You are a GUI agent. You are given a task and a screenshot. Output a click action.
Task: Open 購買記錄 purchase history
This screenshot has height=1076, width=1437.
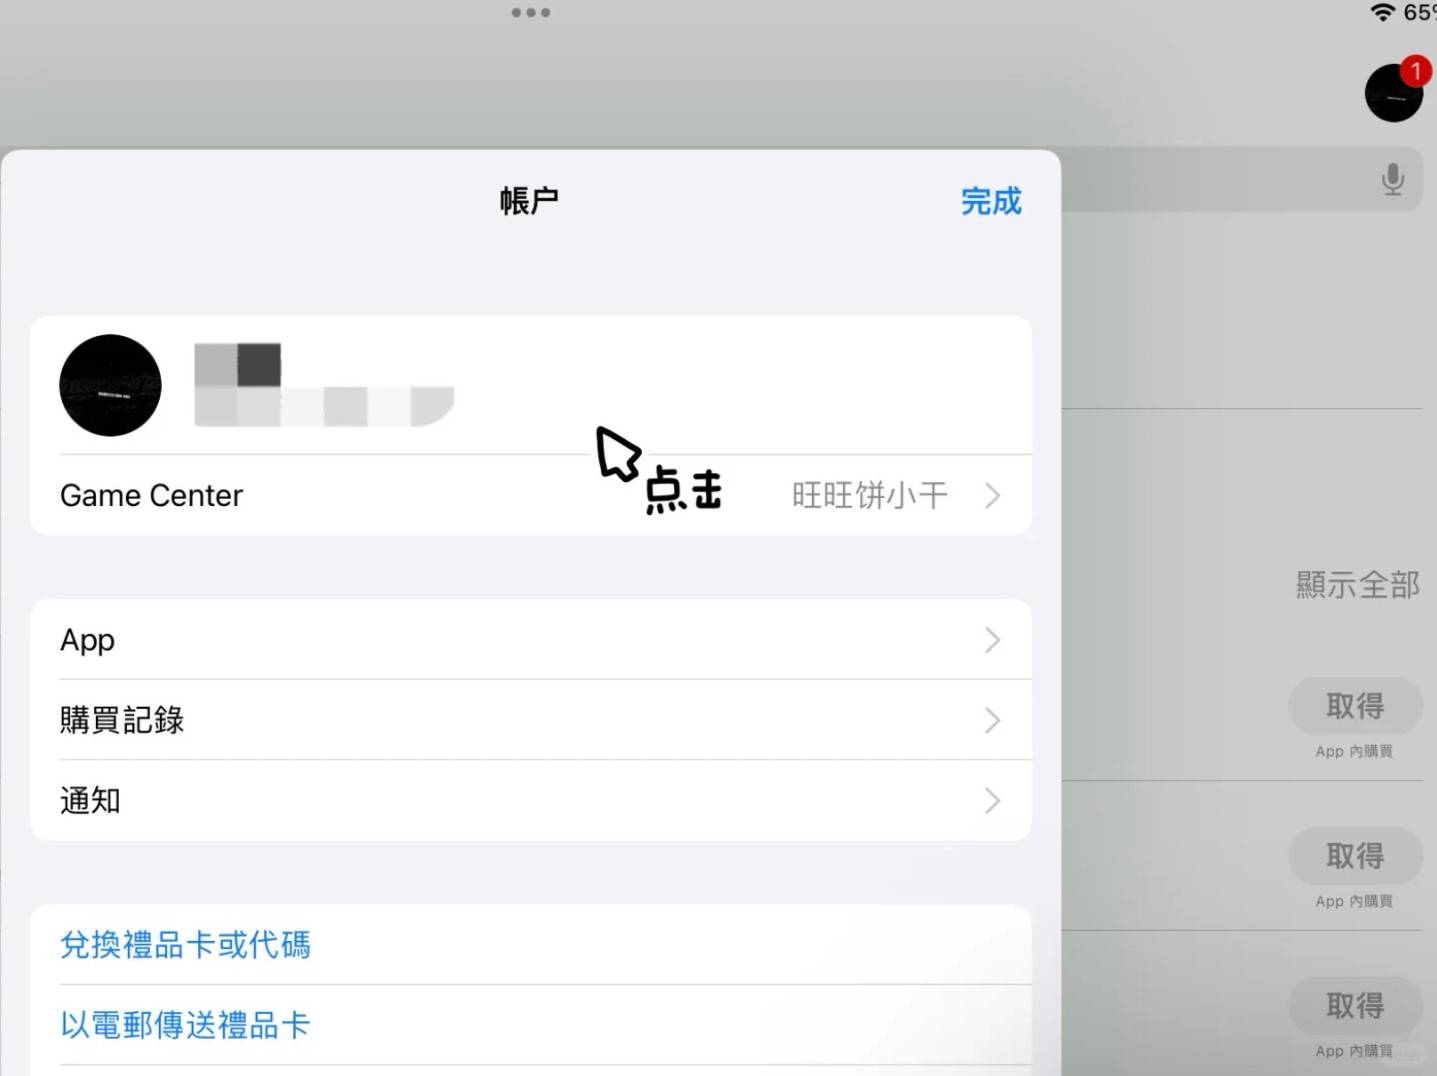[x=531, y=720]
